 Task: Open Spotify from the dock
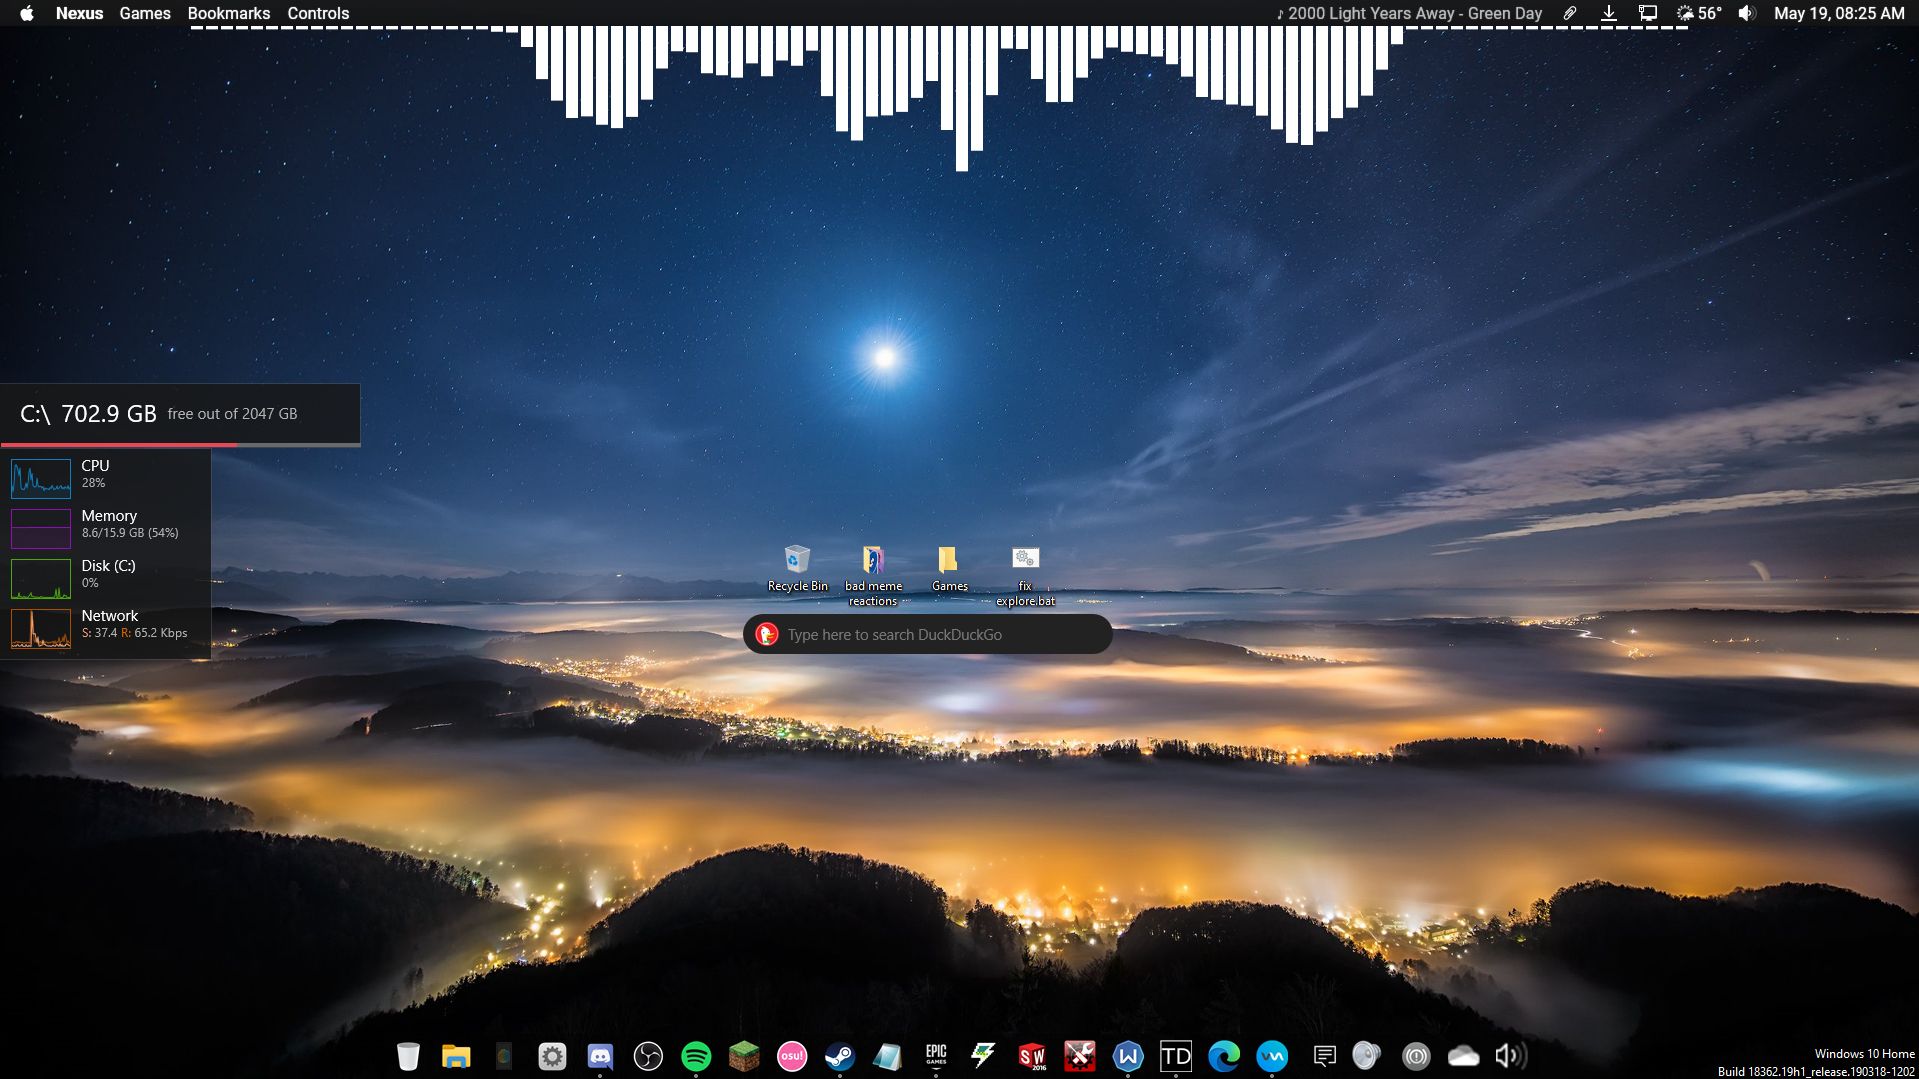point(695,1056)
